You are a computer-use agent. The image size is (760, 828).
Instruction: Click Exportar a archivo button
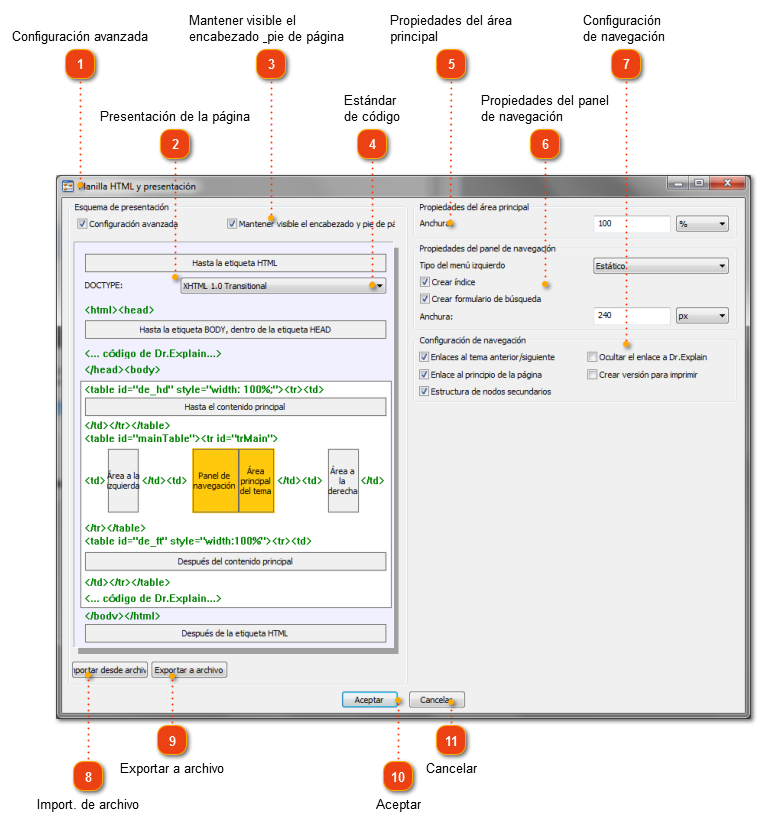(189, 670)
